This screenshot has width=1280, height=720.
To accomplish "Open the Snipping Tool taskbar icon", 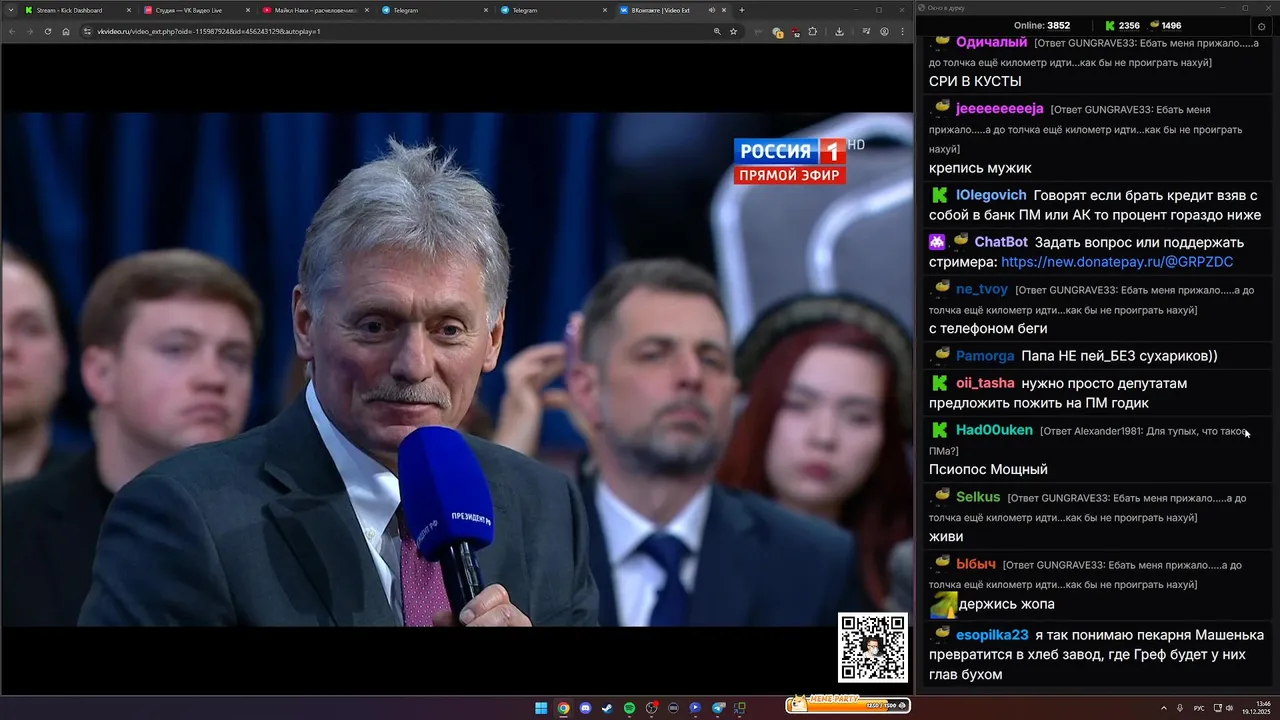I will pos(740,708).
